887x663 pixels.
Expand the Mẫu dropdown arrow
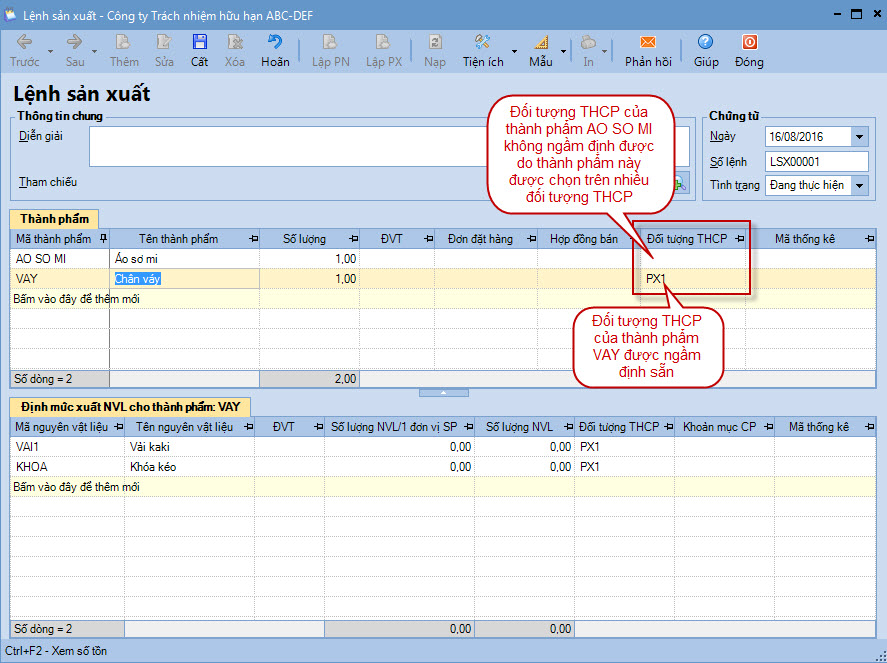(x=563, y=51)
